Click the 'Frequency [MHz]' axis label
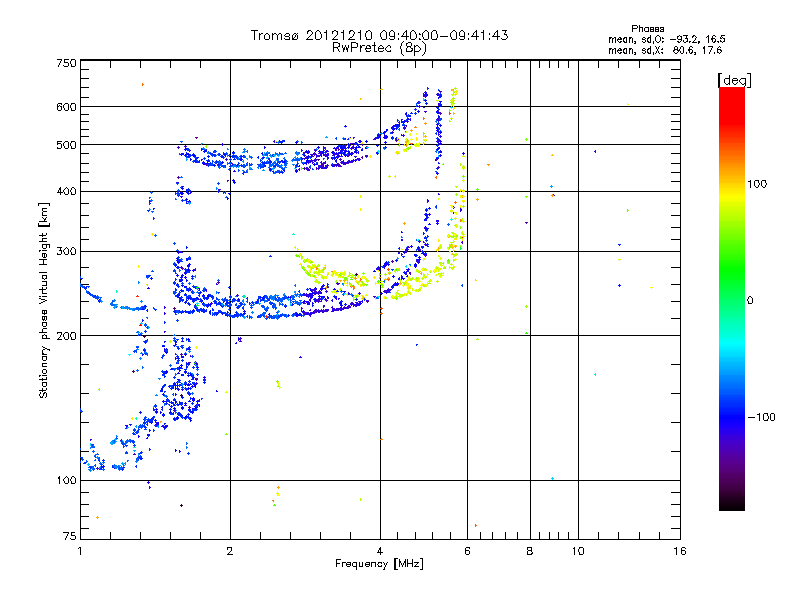This screenshot has width=800, height=600. (379, 564)
